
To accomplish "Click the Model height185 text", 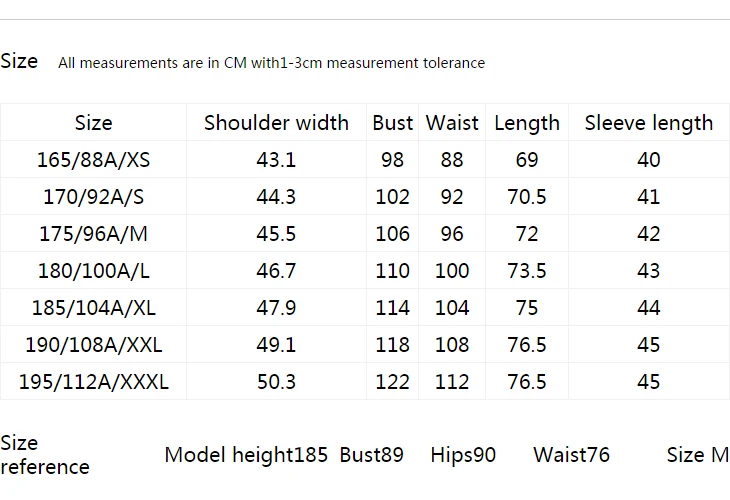I will pyautogui.click(x=246, y=455).
